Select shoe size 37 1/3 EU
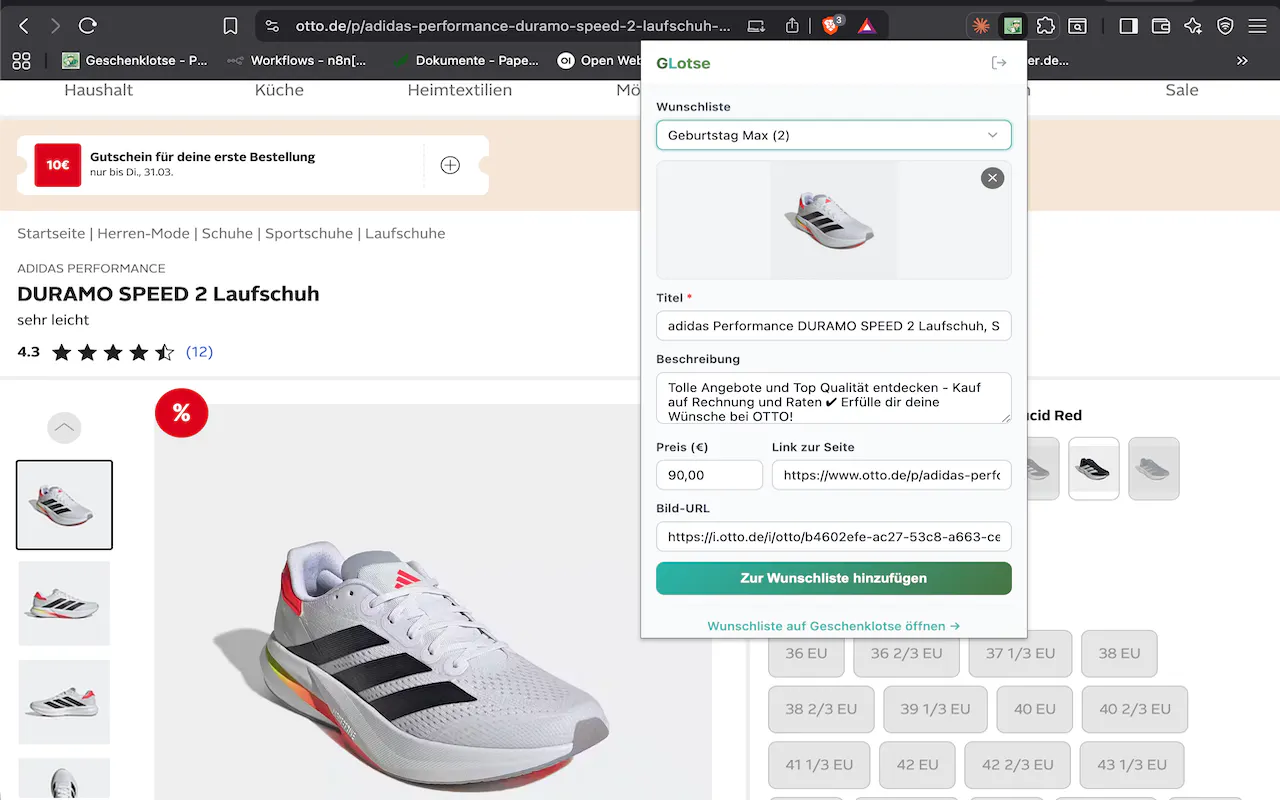Viewport: 1280px width, 800px height. coord(1020,653)
